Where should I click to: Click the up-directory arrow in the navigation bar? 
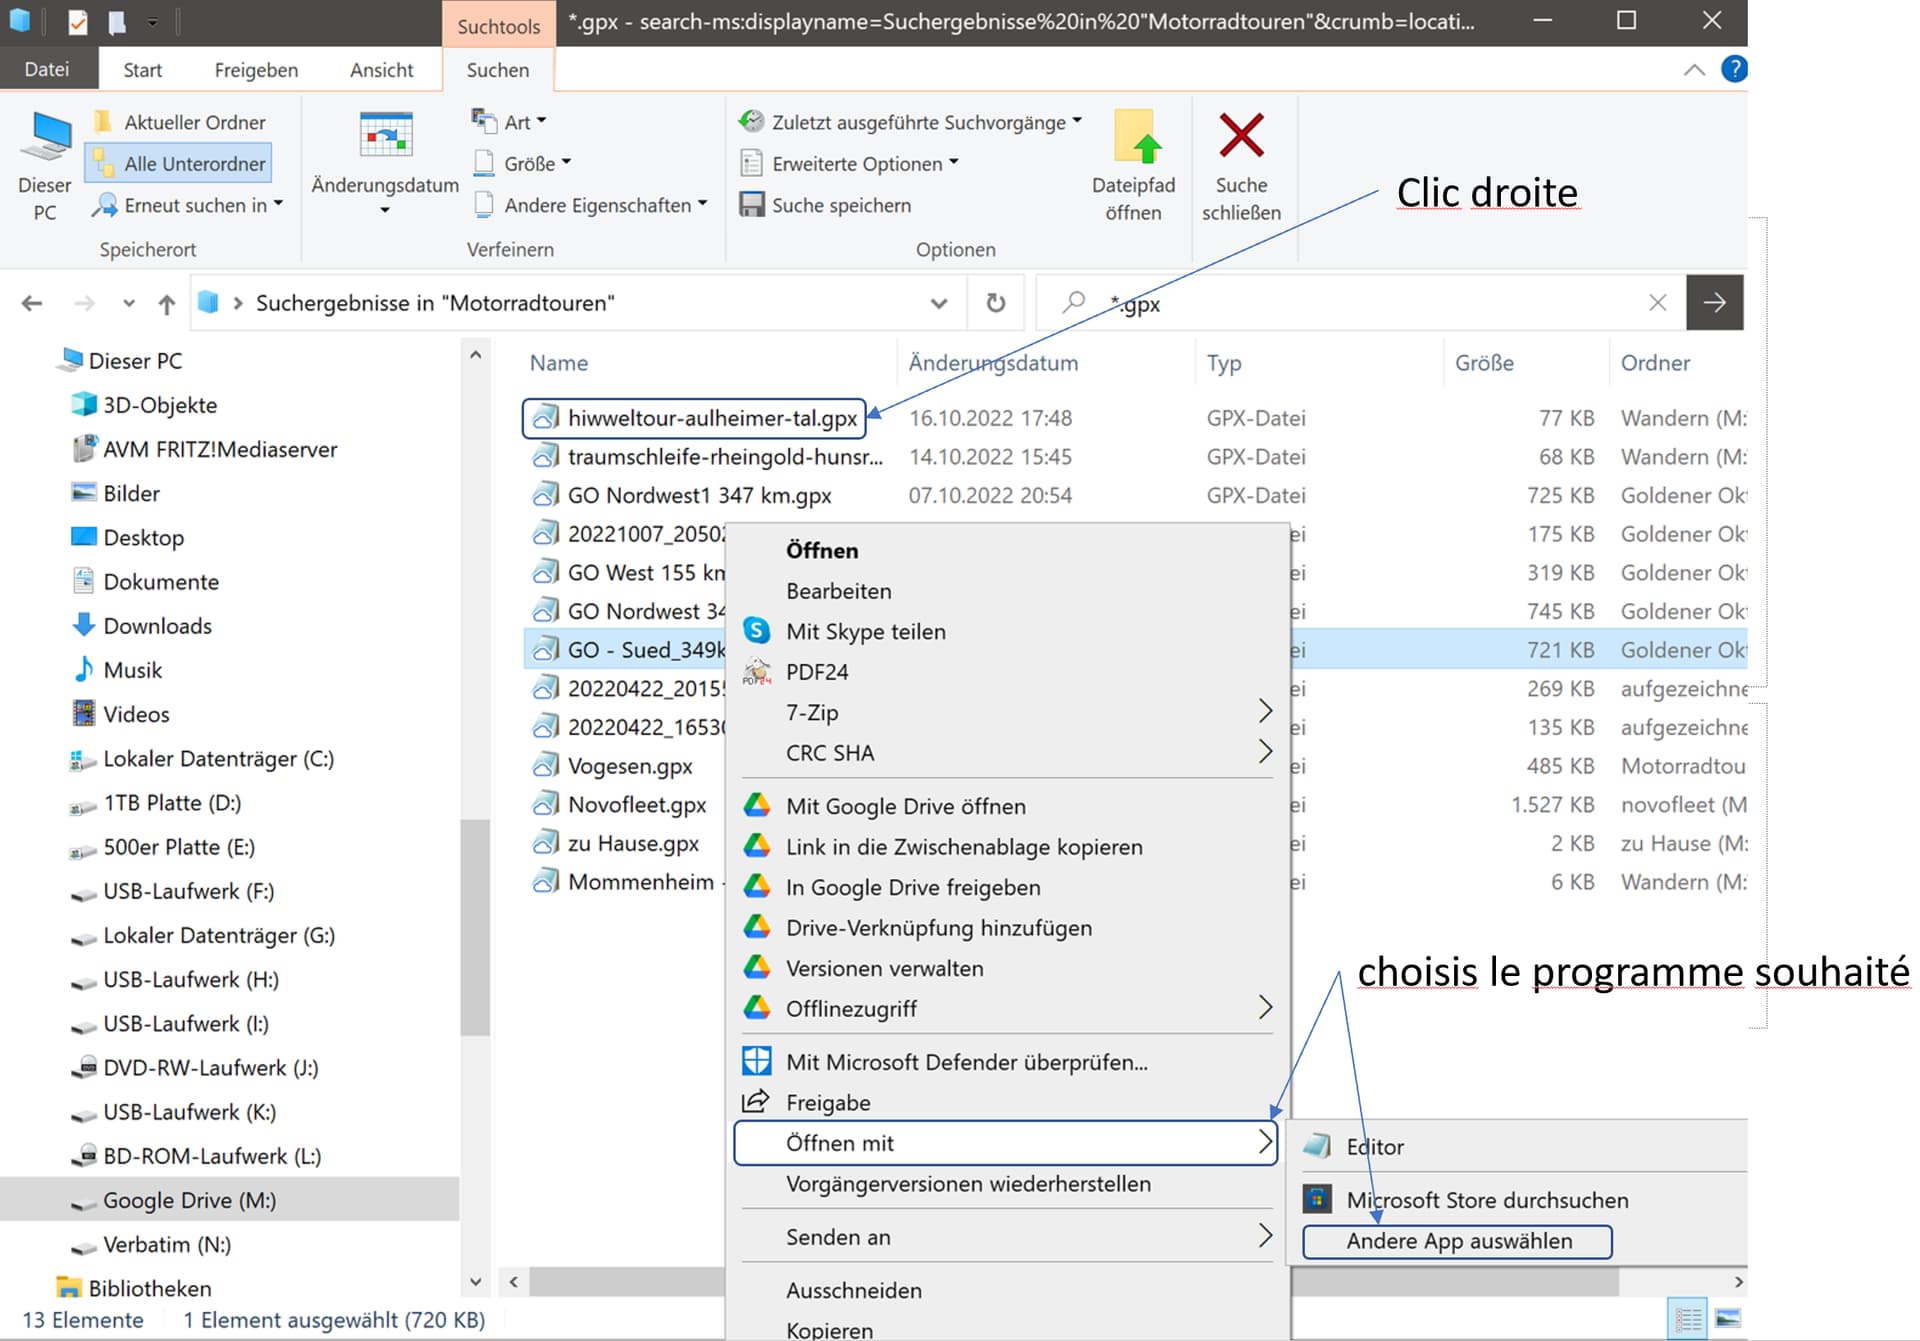click(x=167, y=304)
